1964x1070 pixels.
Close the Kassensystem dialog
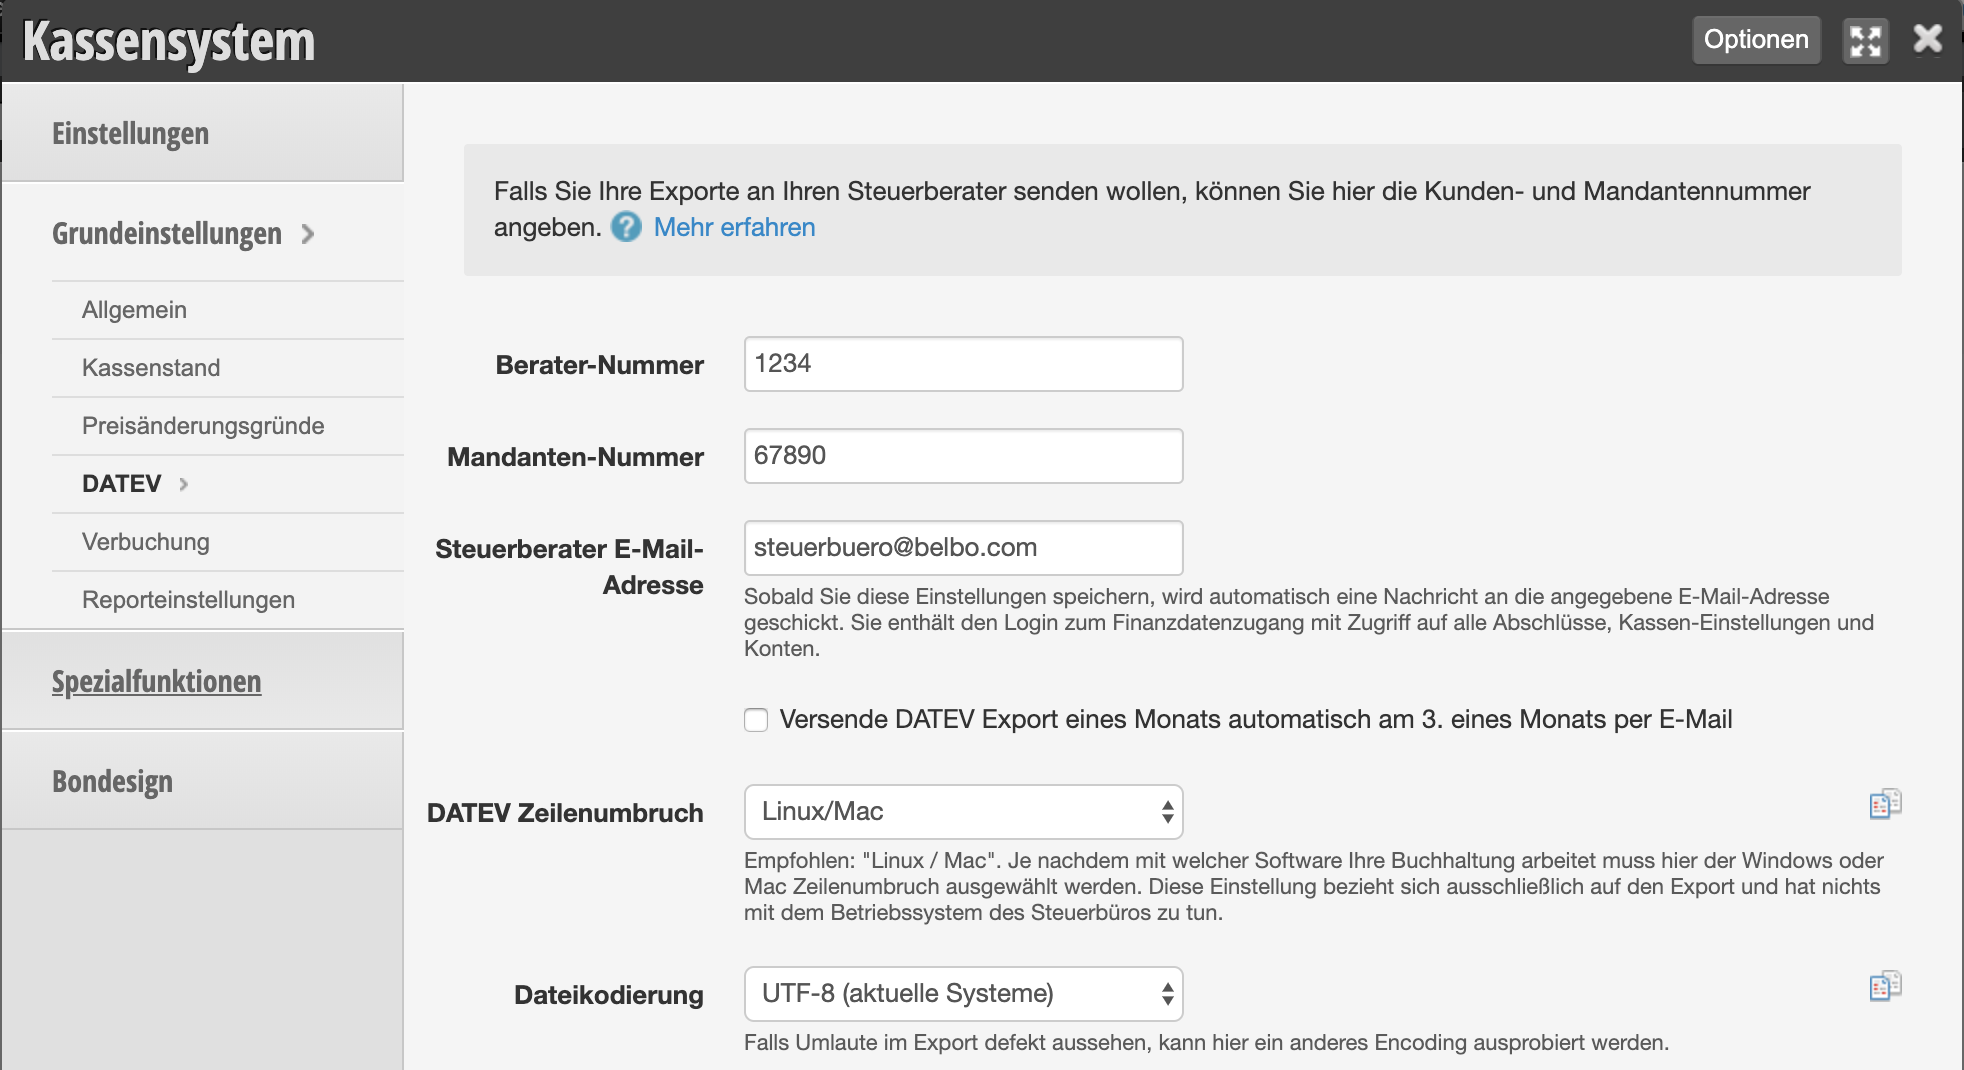(x=1927, y=40)
